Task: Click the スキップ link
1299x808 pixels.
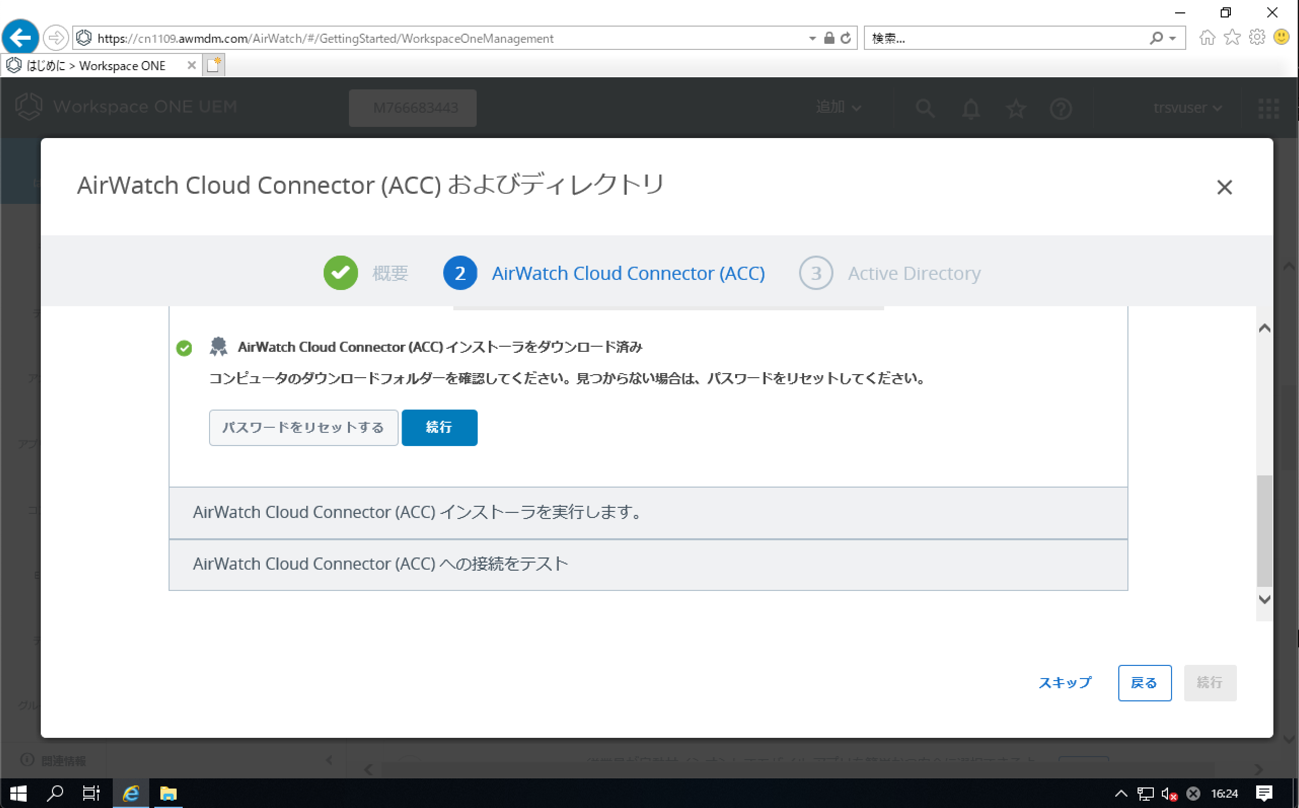Action: click(x=1065, y=683)
